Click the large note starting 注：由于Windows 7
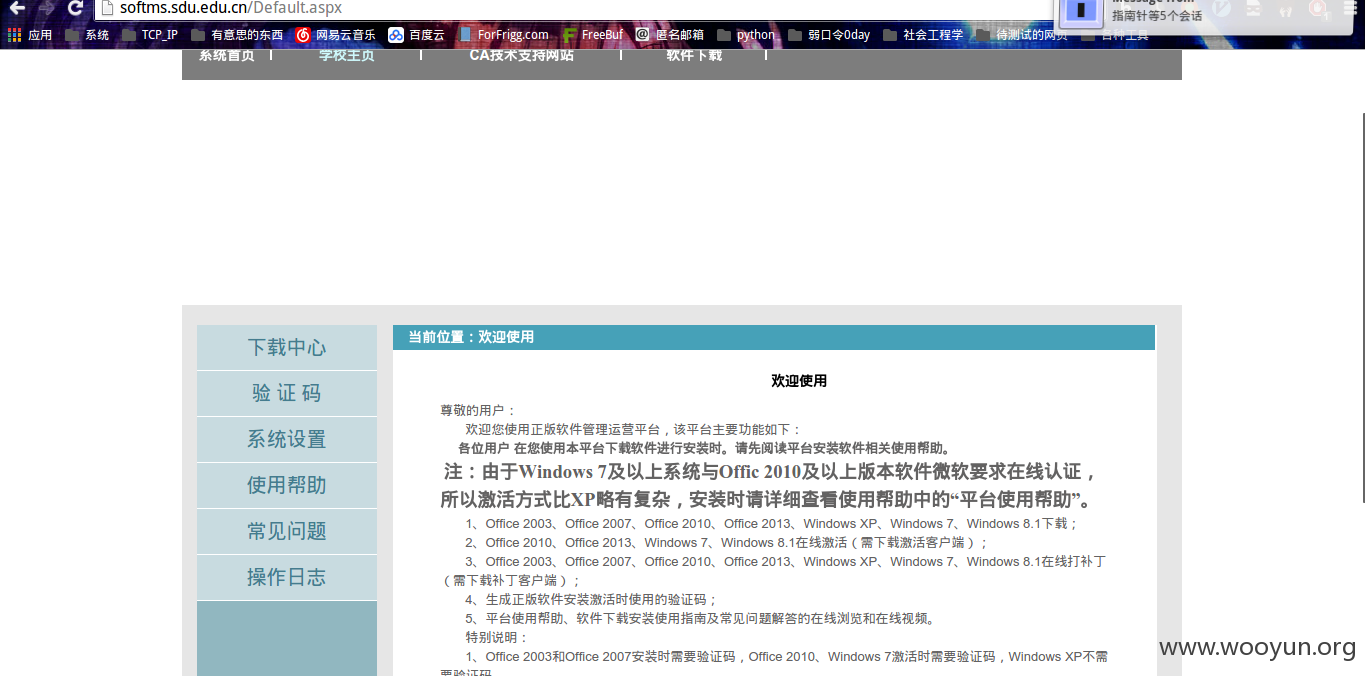Screen dimensions: 1365x676 [x=770, y=485]
